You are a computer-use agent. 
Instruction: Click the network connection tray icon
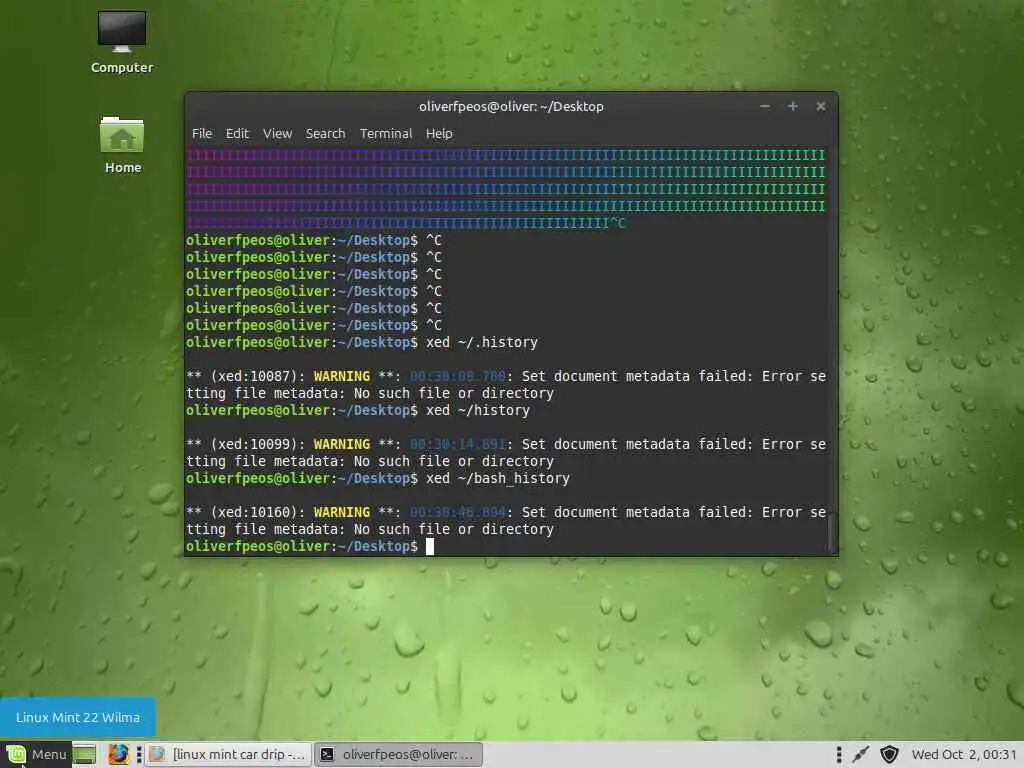[861, 754]
